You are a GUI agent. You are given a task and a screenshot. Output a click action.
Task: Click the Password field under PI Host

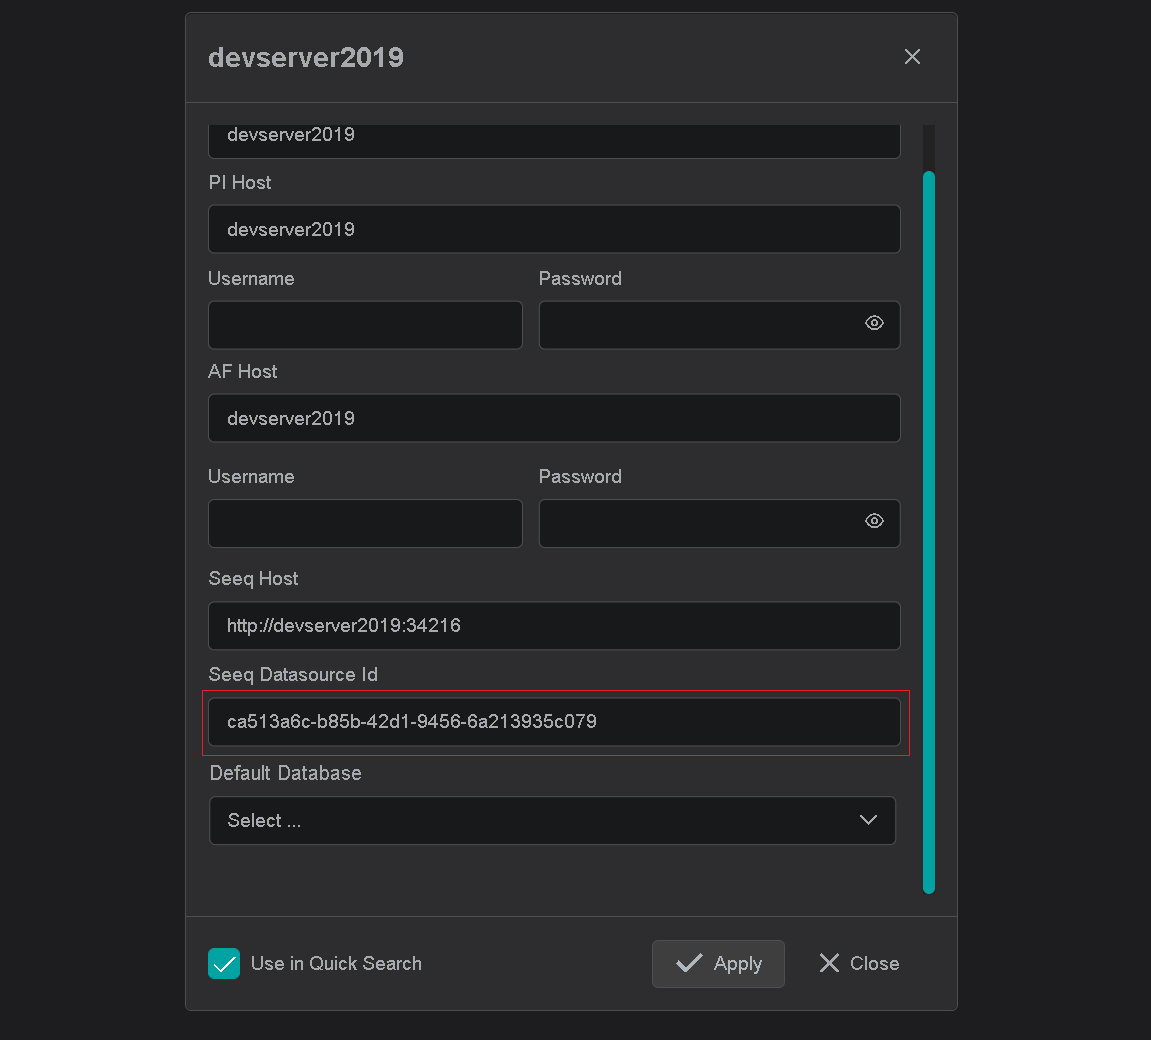[x=719, y=324]
